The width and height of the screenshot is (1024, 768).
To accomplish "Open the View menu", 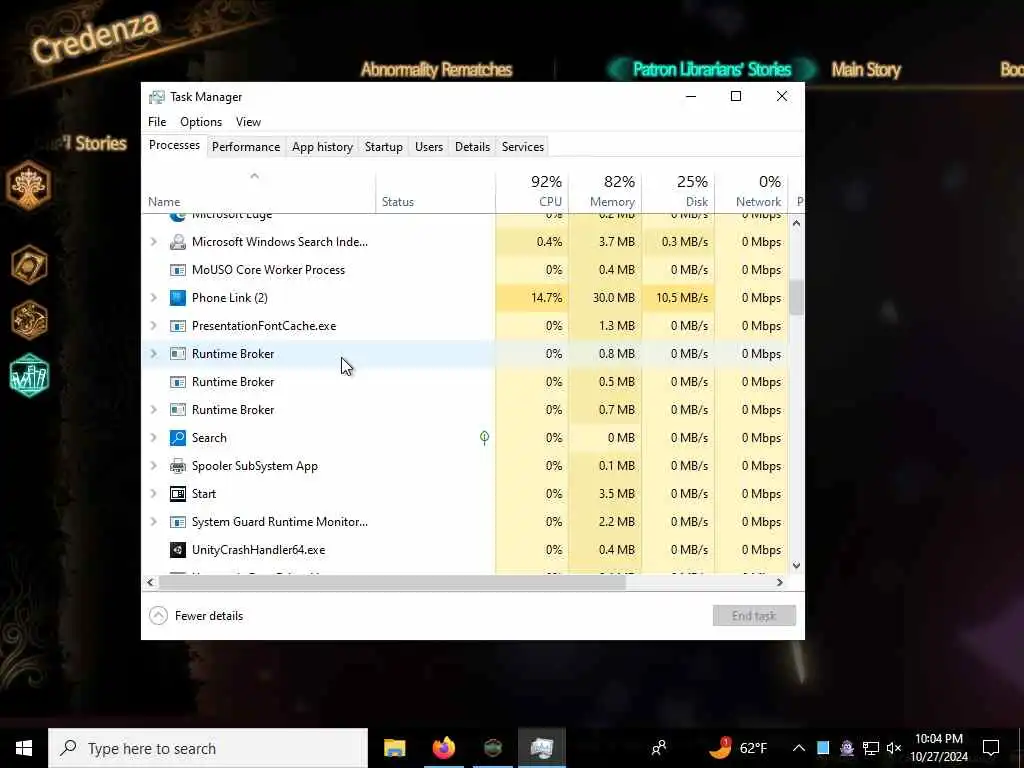I will pyautogui.click(x=248, y=121).
